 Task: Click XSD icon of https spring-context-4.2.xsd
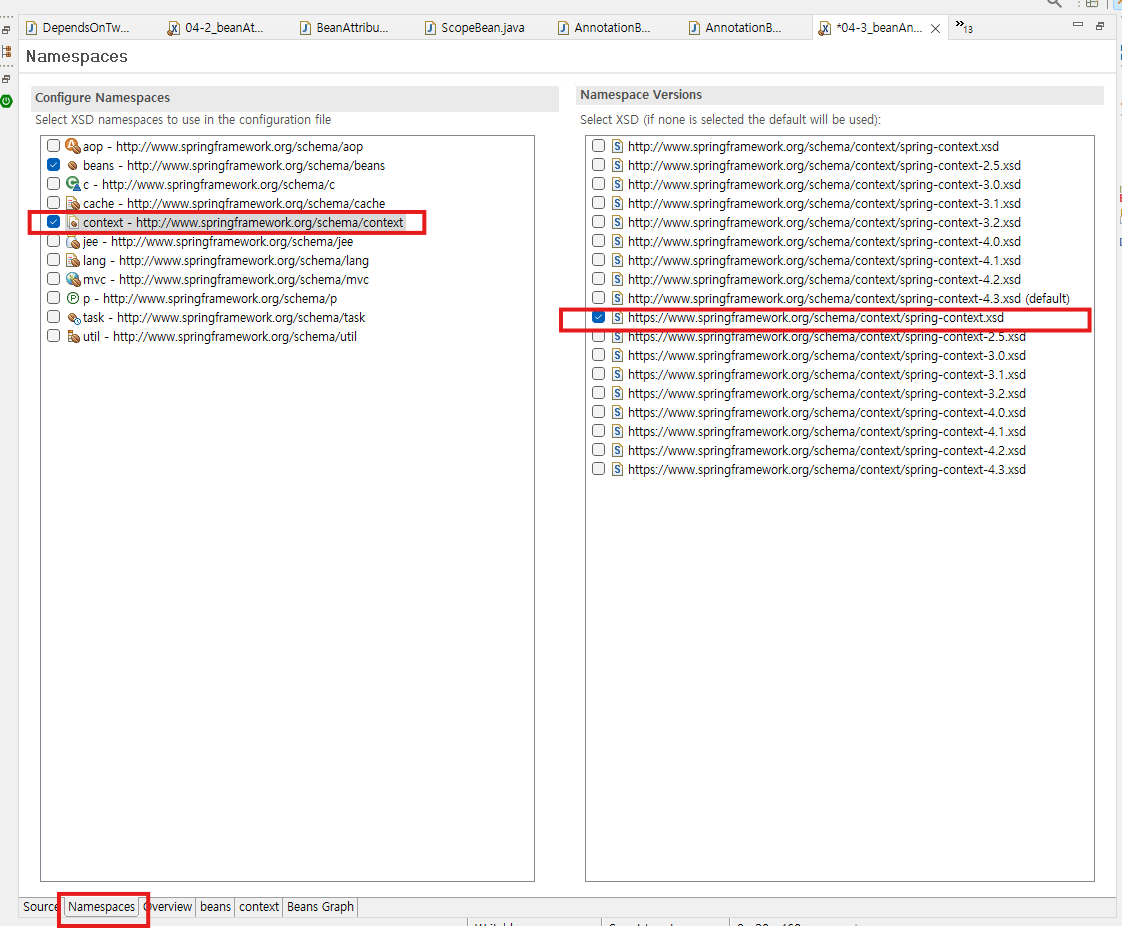(618, 450)
